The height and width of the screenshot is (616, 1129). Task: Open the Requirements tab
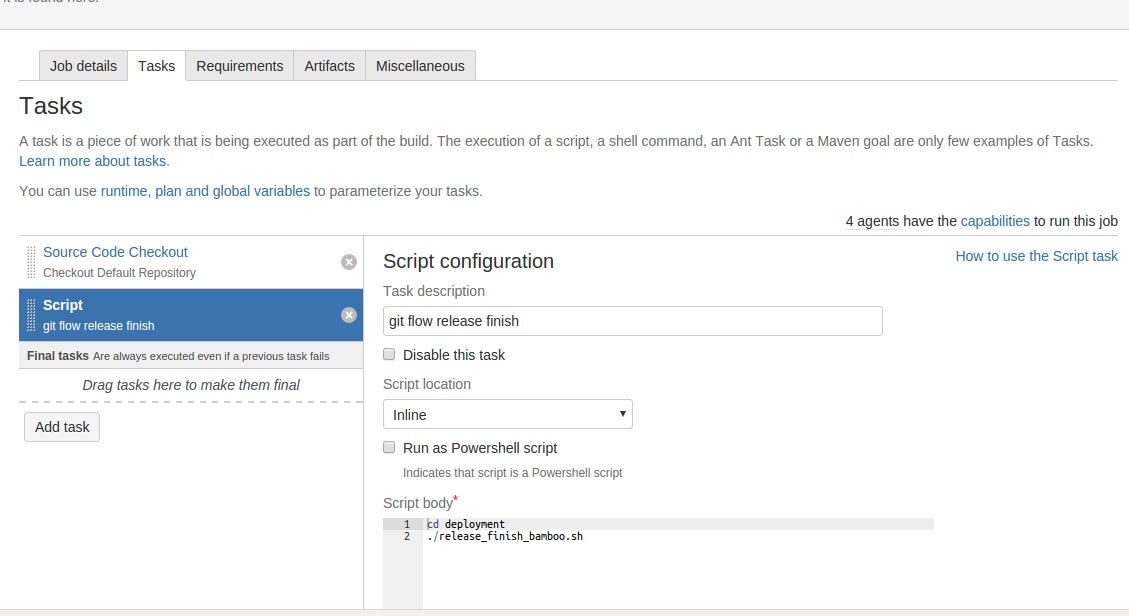[x=240, y=65]
